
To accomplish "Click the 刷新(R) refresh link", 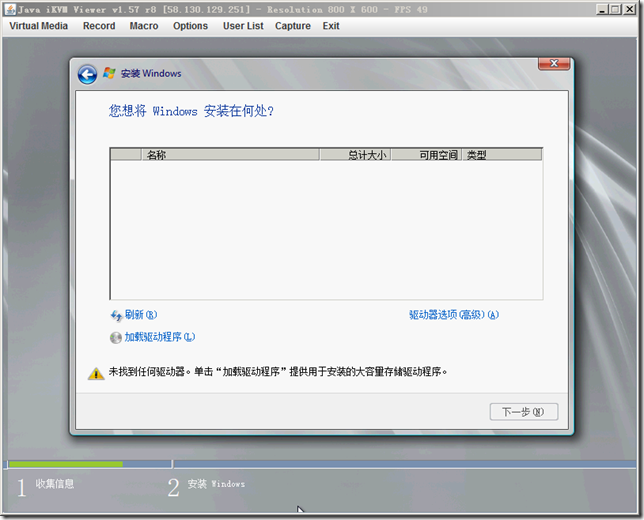I will (x=141, y=315).
